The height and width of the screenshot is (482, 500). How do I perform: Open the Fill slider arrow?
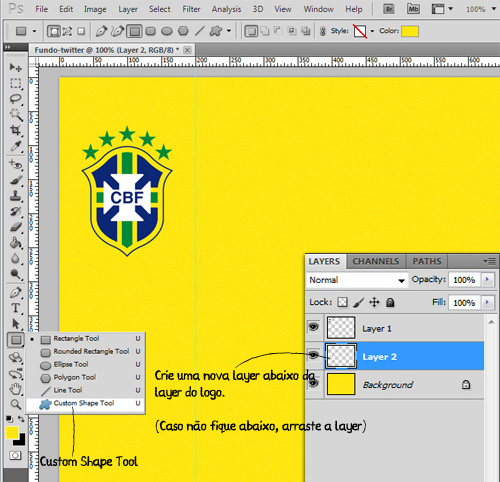(x=487, y=302)
